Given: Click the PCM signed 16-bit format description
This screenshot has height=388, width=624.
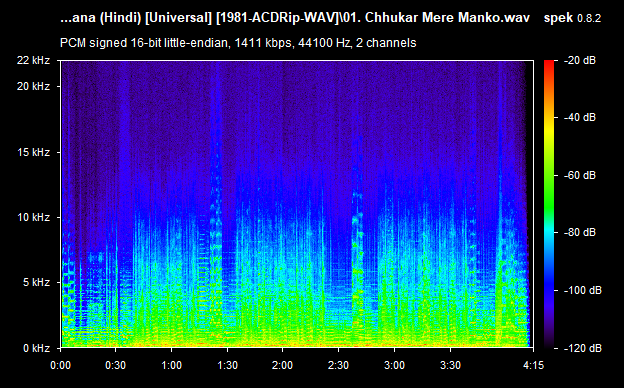Looking at the screenshot, I should [x=238, y=43].
